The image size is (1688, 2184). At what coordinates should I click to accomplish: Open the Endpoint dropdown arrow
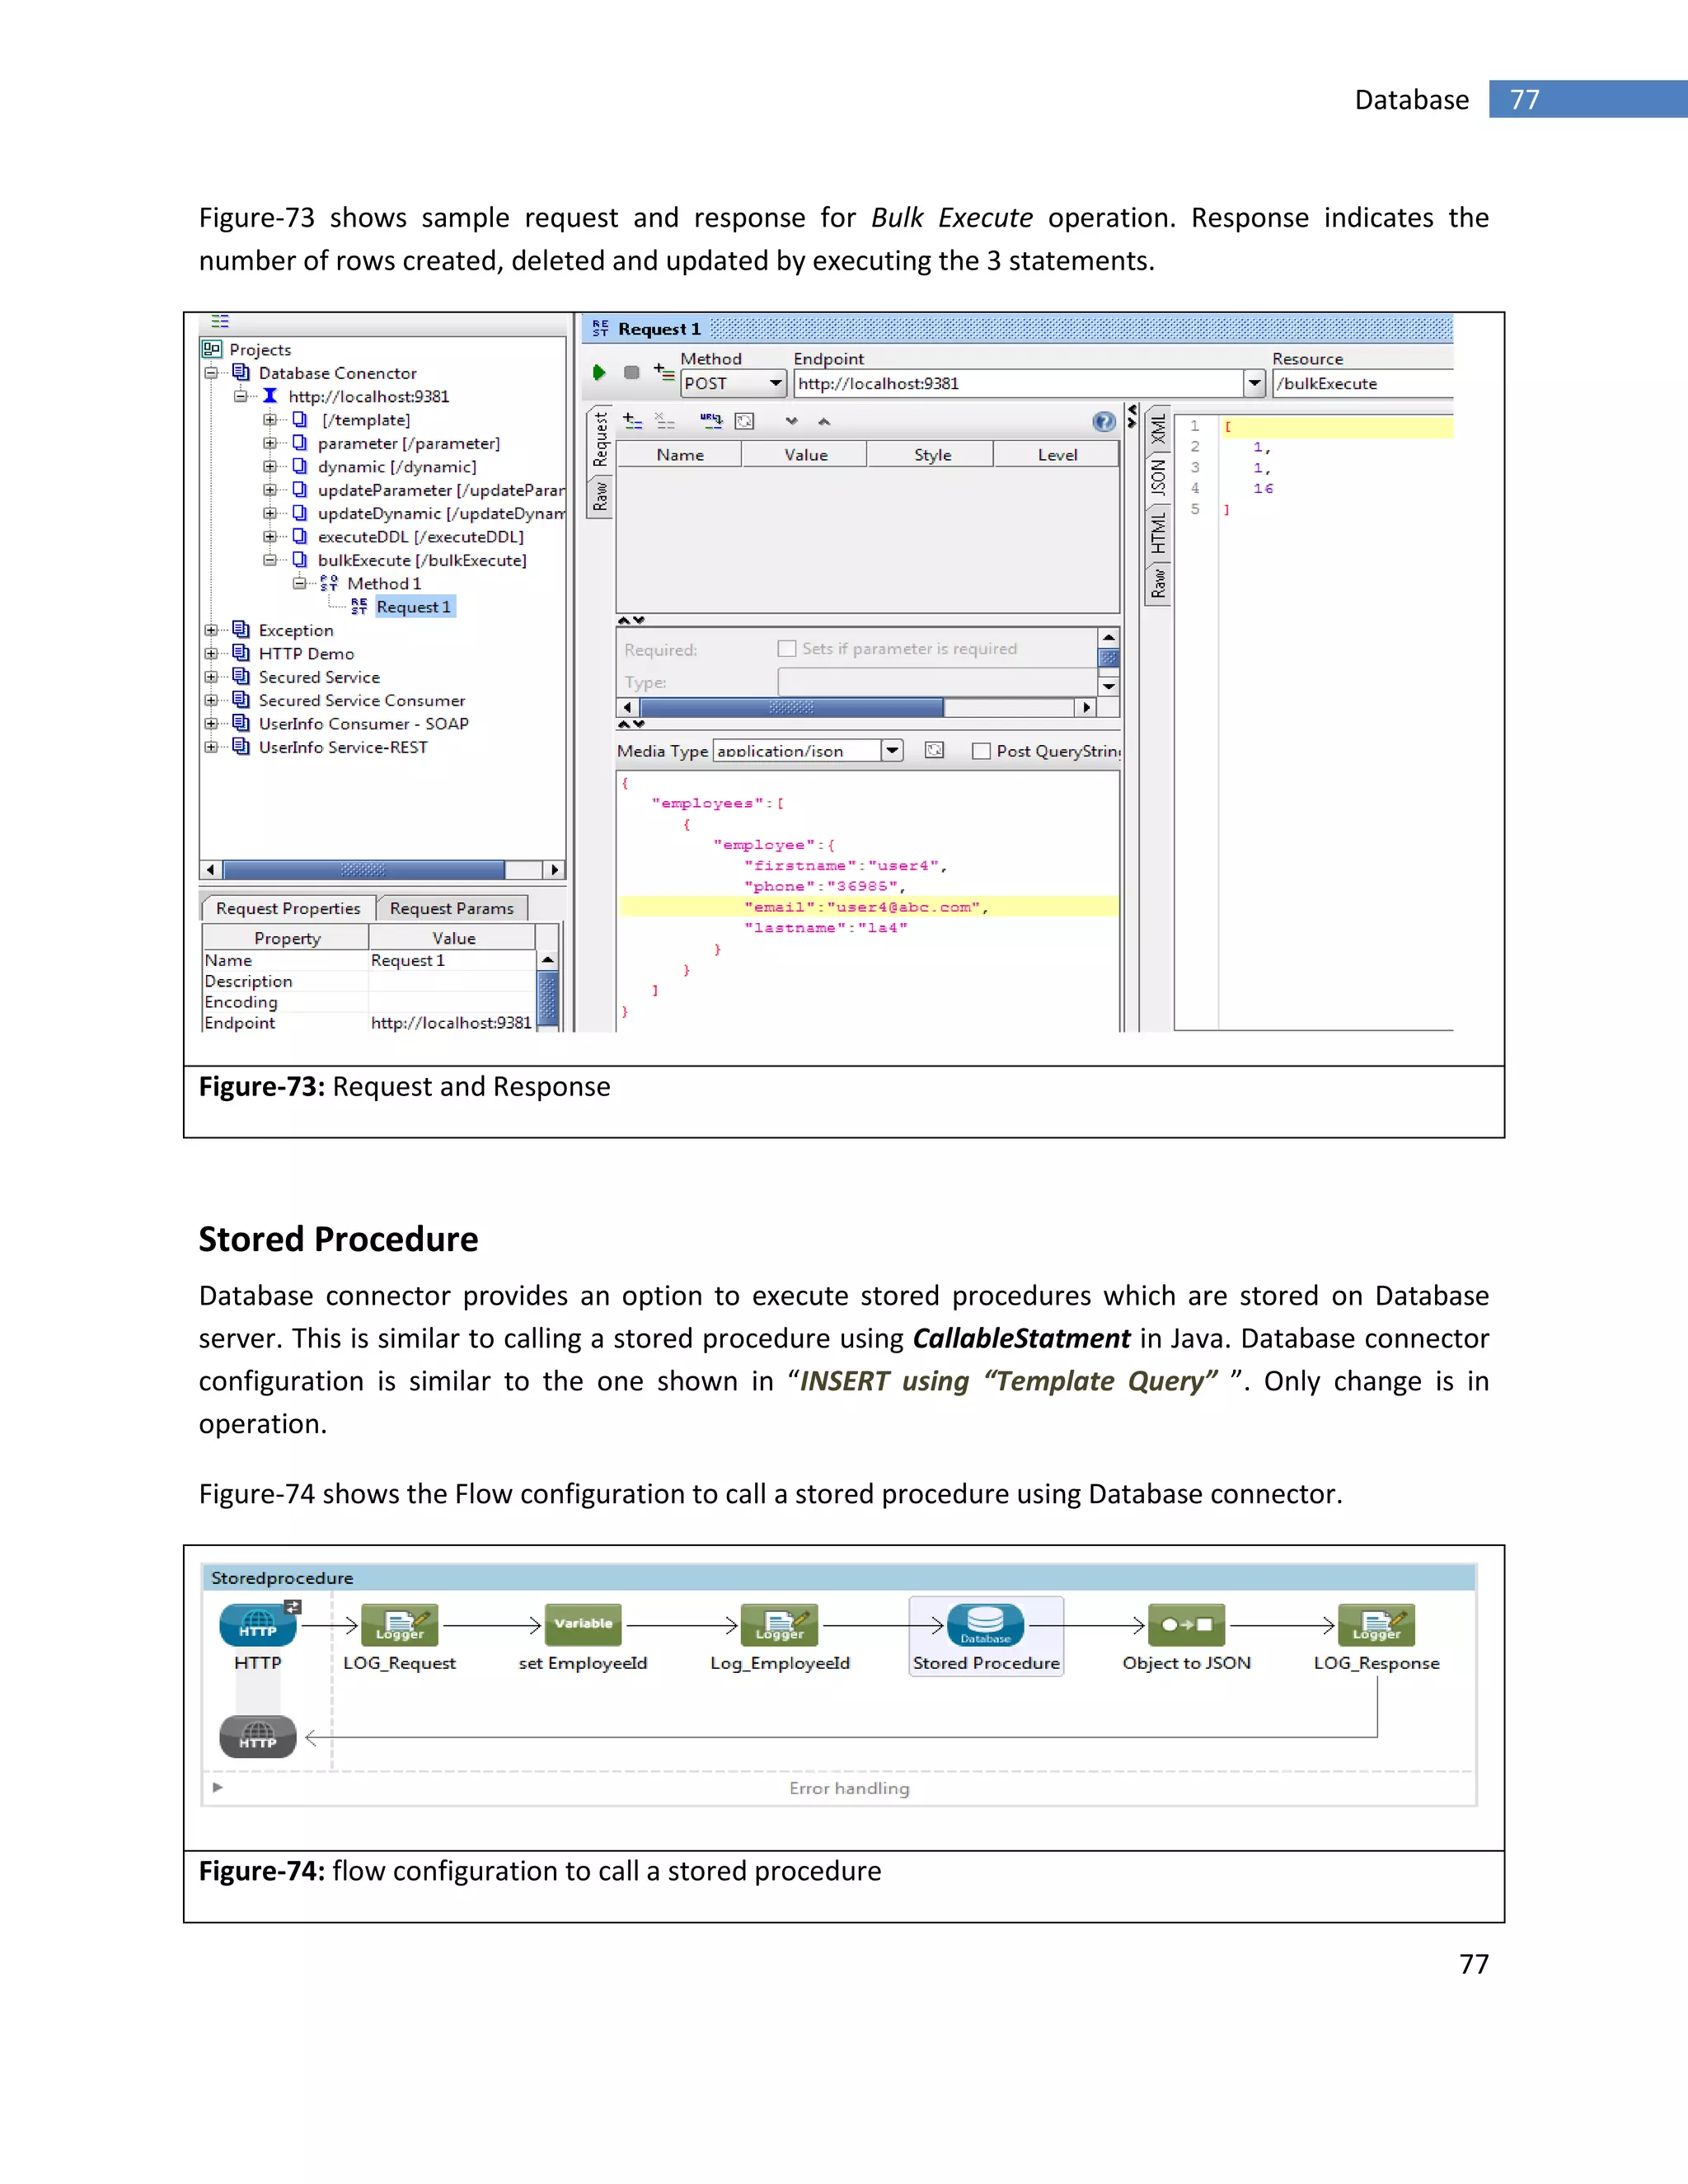tap(1254, 383)
